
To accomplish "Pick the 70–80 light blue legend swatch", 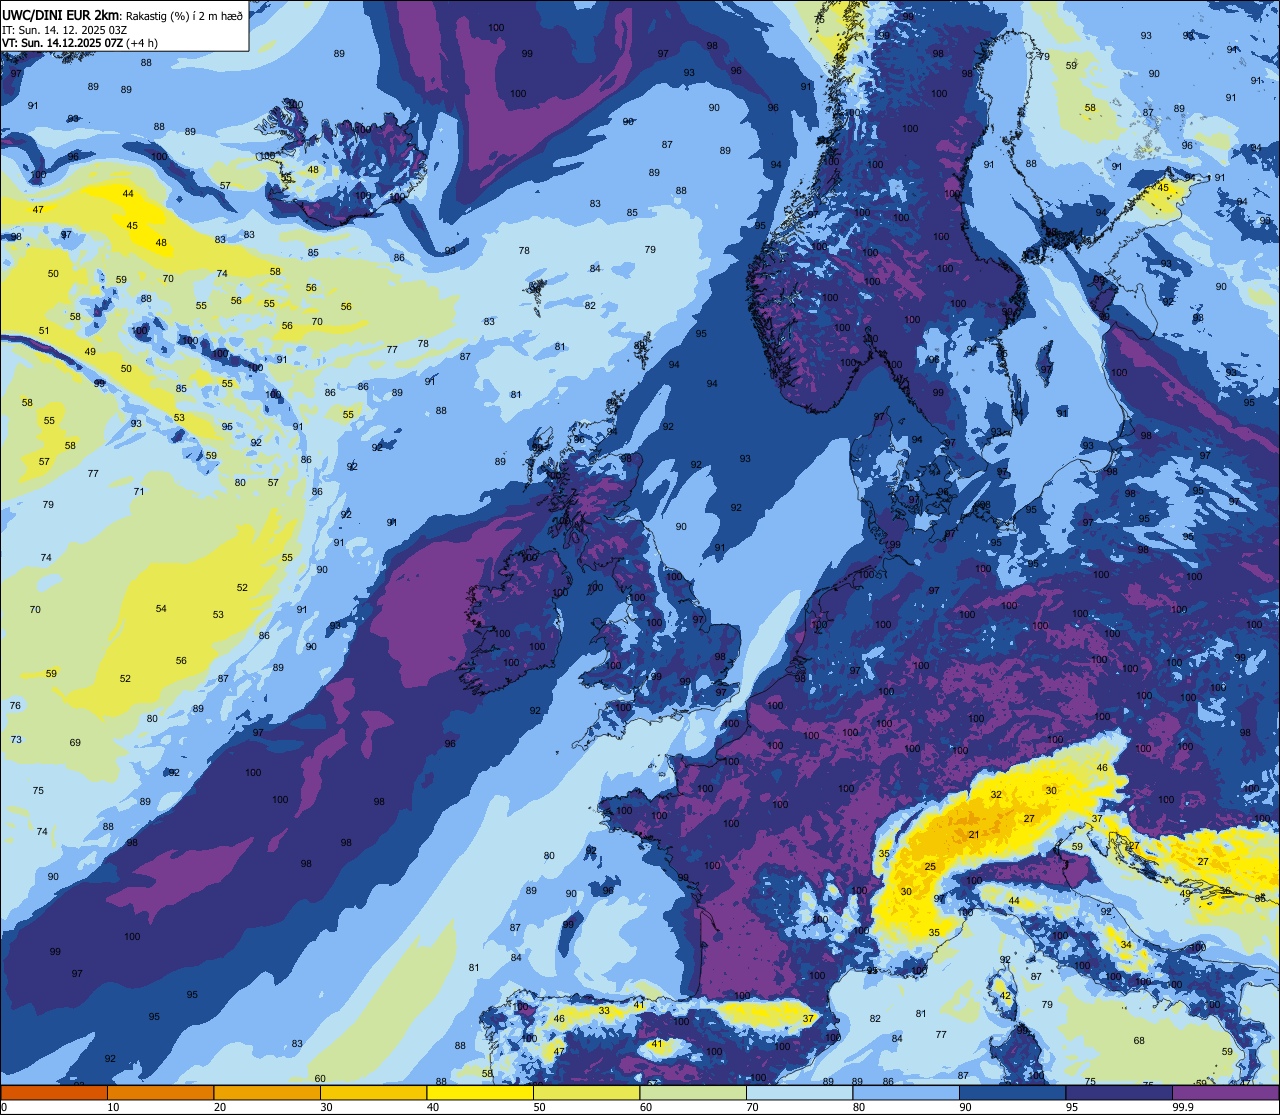I will coord(799,1092).
